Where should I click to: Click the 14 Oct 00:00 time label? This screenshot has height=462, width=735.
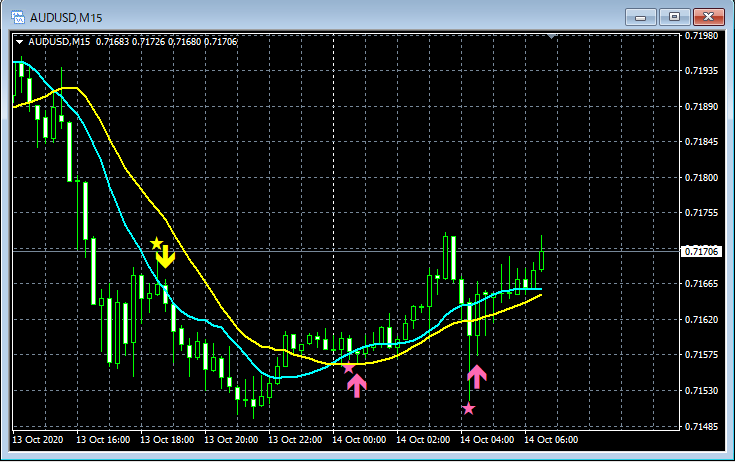tap(359, 440)
